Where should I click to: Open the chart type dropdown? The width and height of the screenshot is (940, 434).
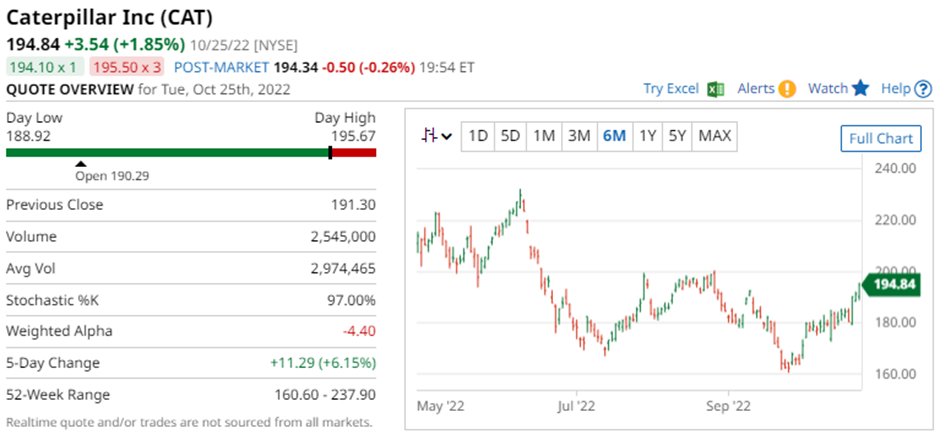(437, 136)
